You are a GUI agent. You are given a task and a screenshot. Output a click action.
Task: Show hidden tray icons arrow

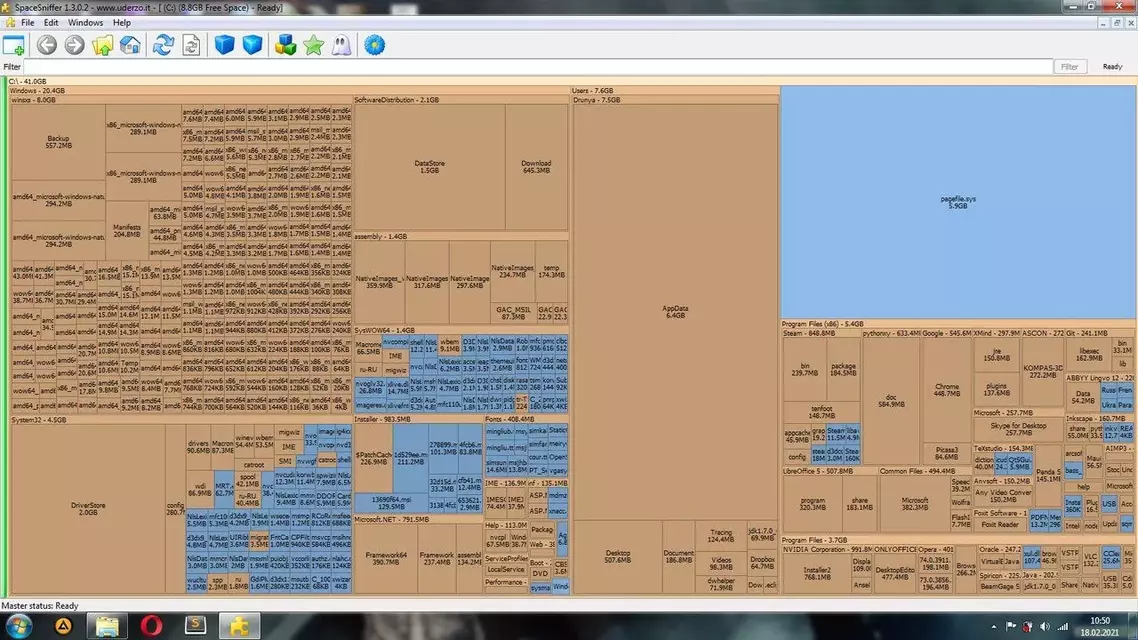coord(994,626)
